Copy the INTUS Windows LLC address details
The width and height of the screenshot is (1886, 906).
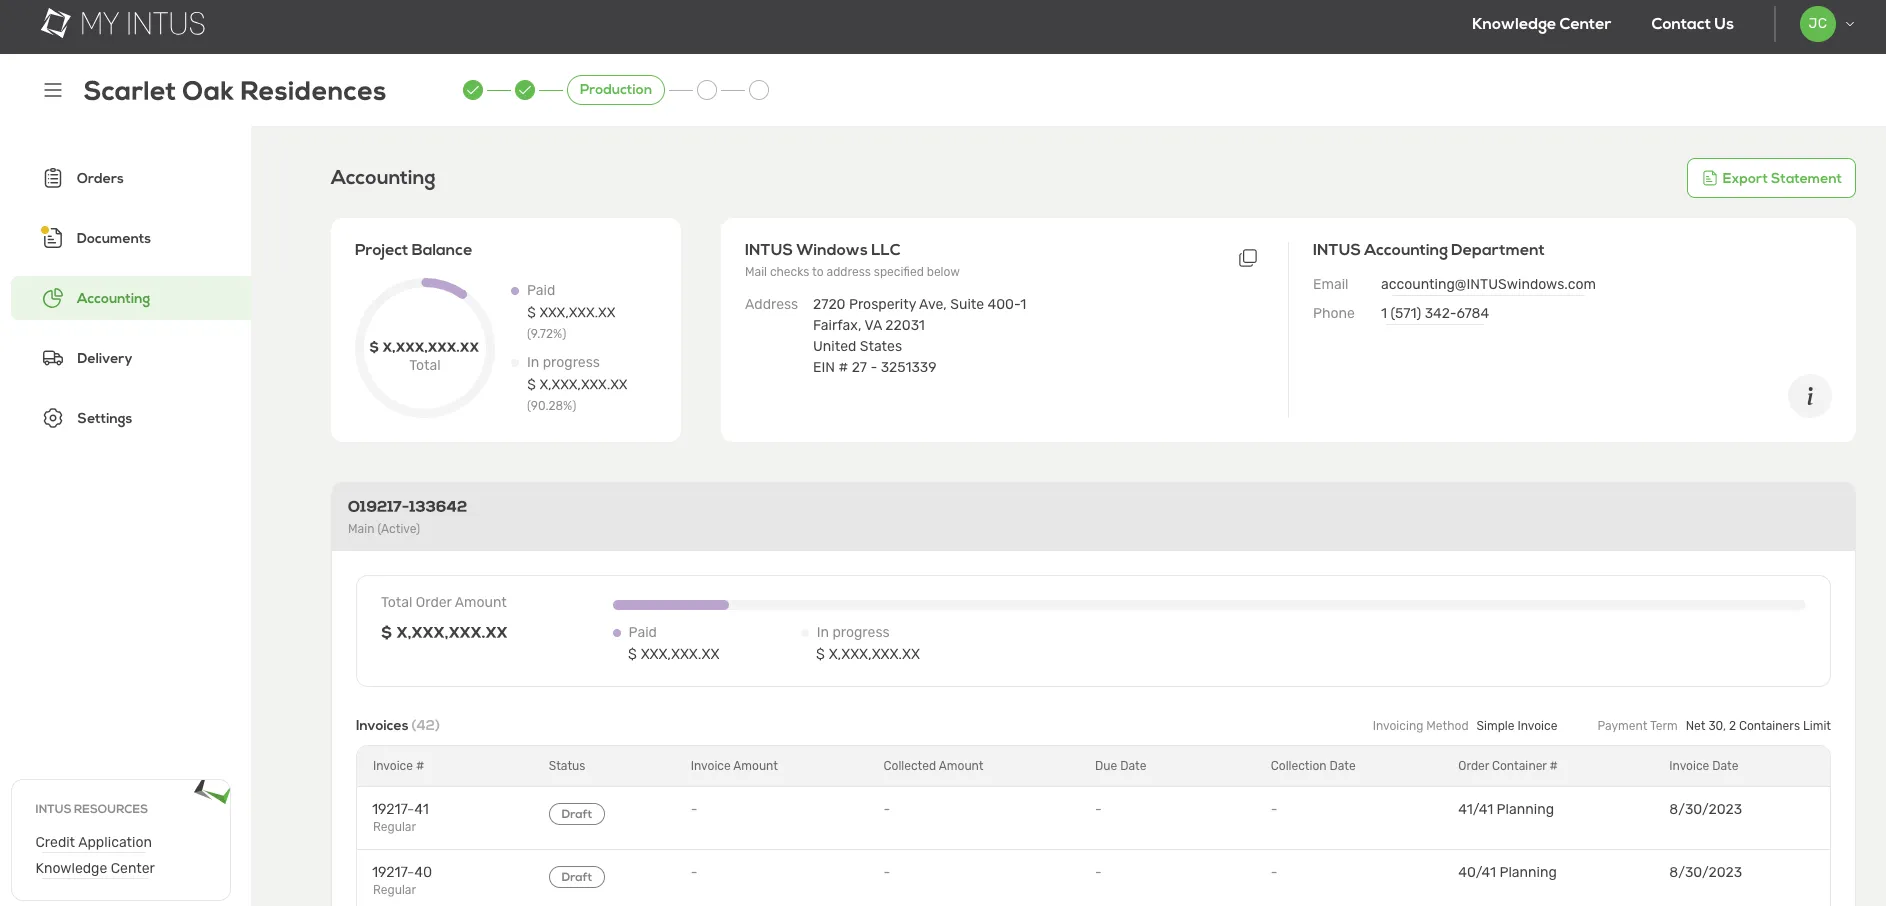tap(1248, 257)
